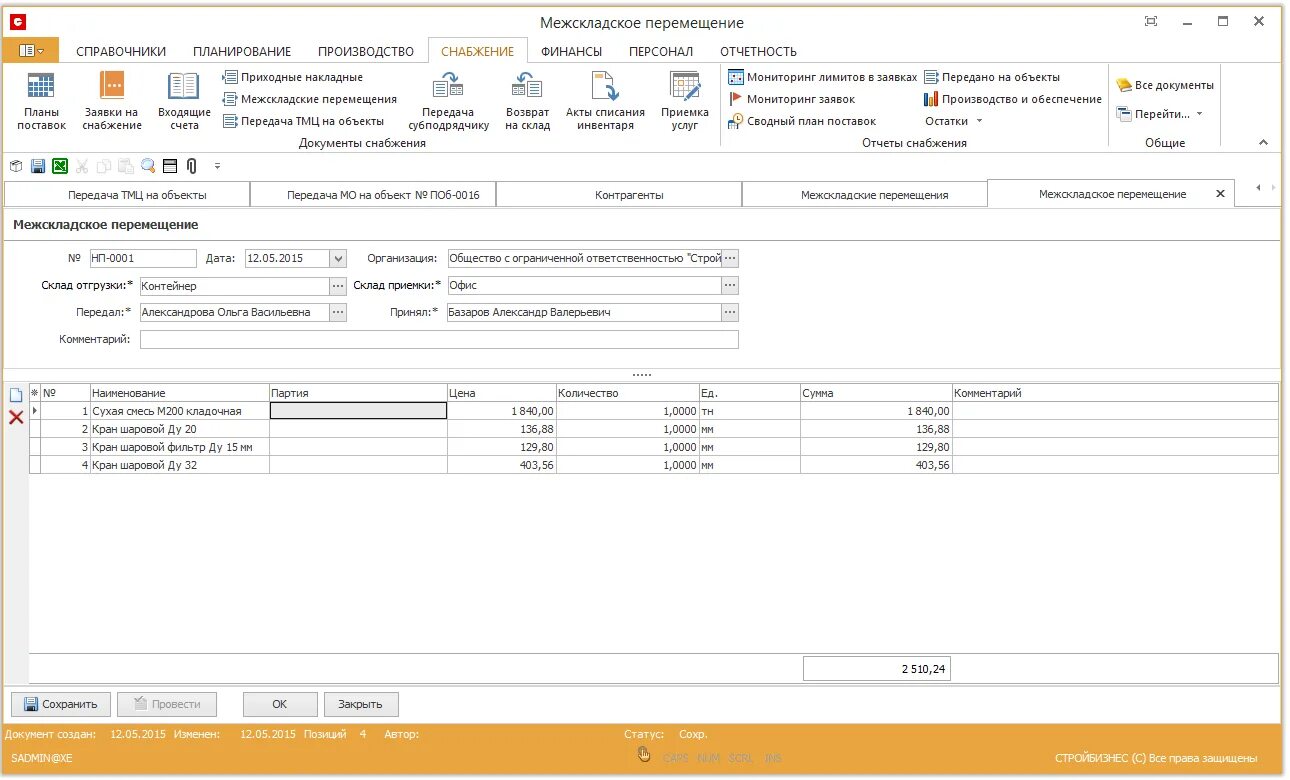Open Межскладские перемещения from the ribbon

tap(309, 99)
